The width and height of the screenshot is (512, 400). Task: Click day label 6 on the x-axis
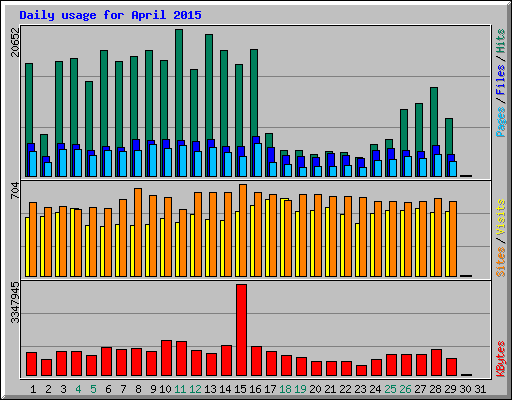coord(108,389)
